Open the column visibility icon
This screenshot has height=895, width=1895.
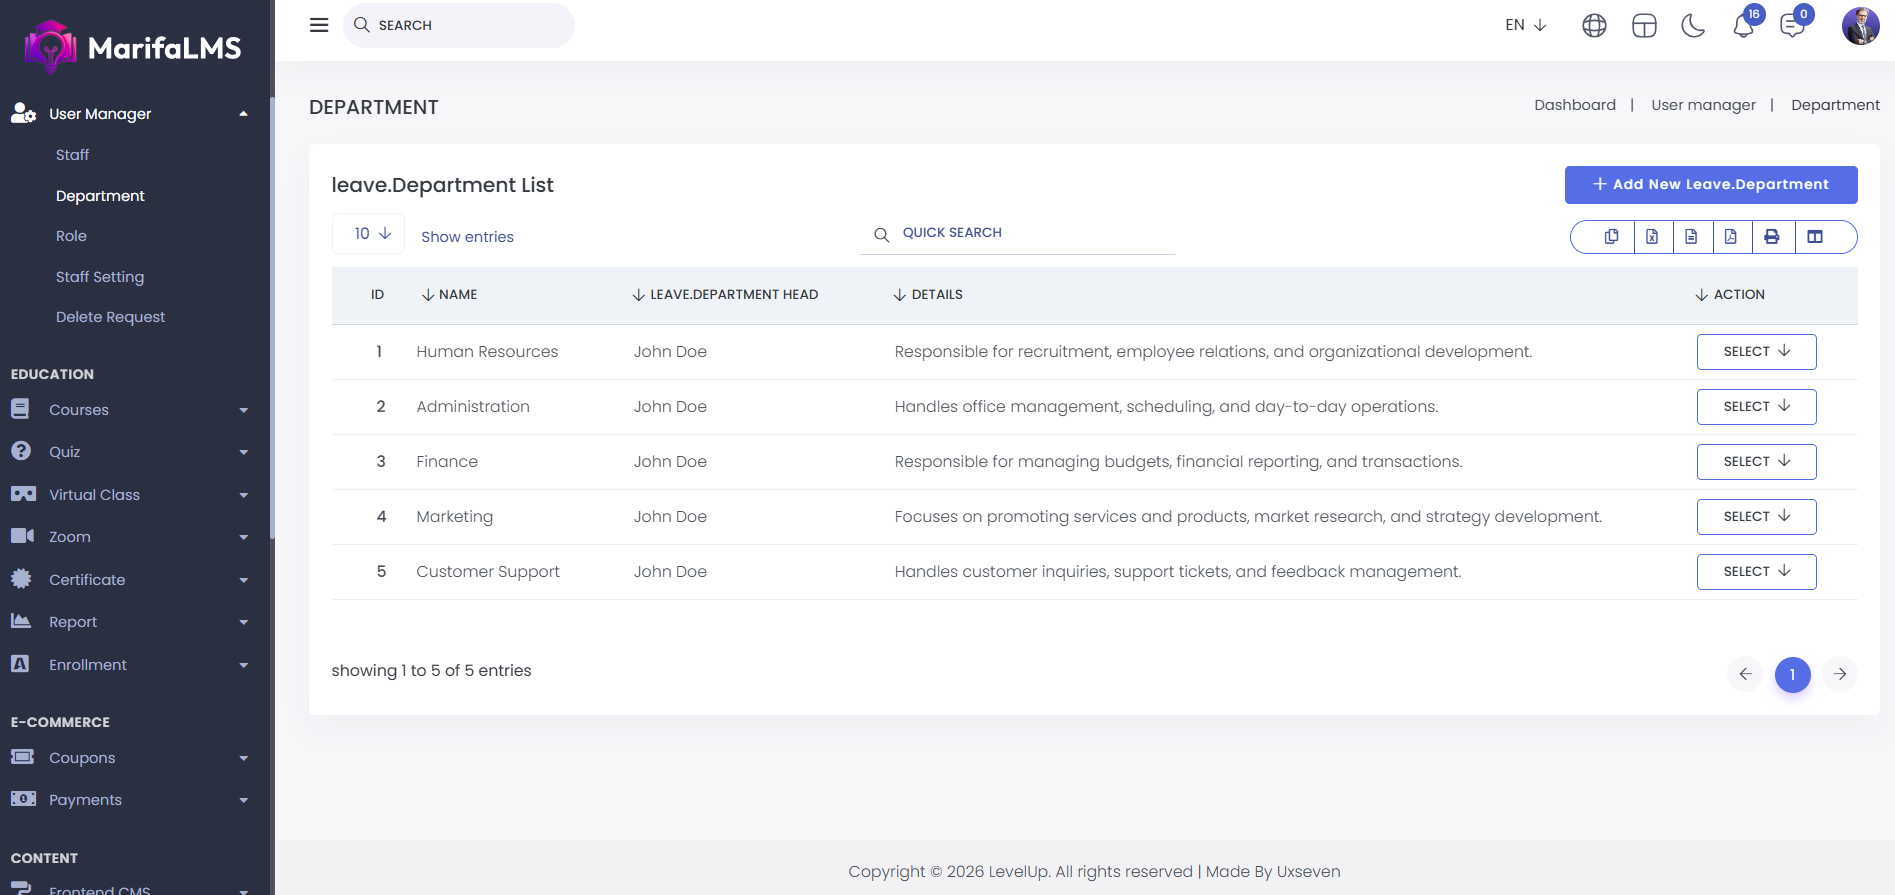pos(1815,237)
